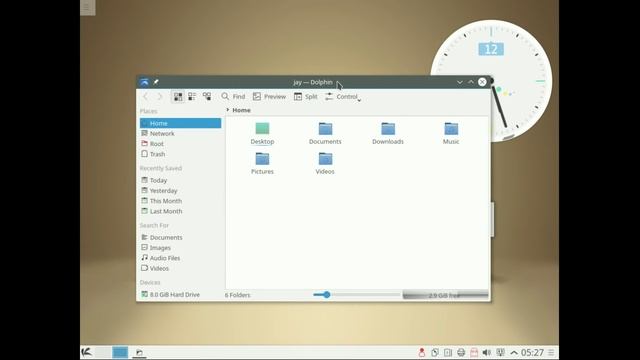Viewport: 640px width, 360px height.
Task: Open the panel settings hamburger icon
Action: coord(551,352)
